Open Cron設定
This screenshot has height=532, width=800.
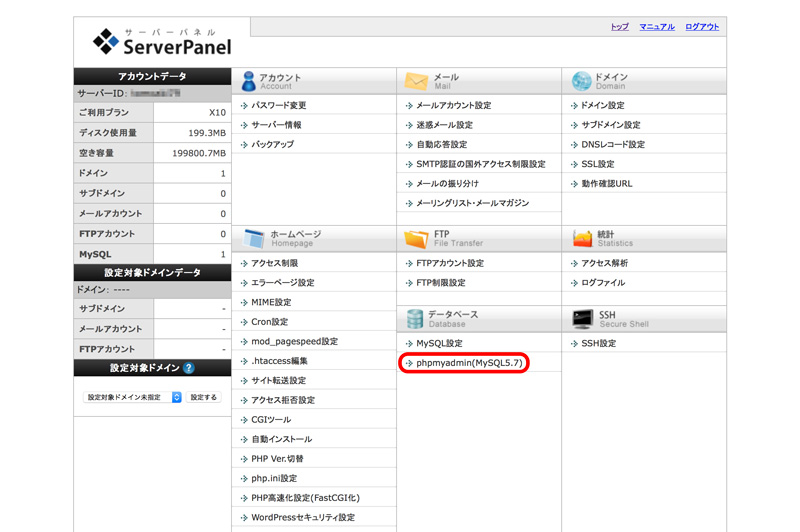(x=269, y=322)
